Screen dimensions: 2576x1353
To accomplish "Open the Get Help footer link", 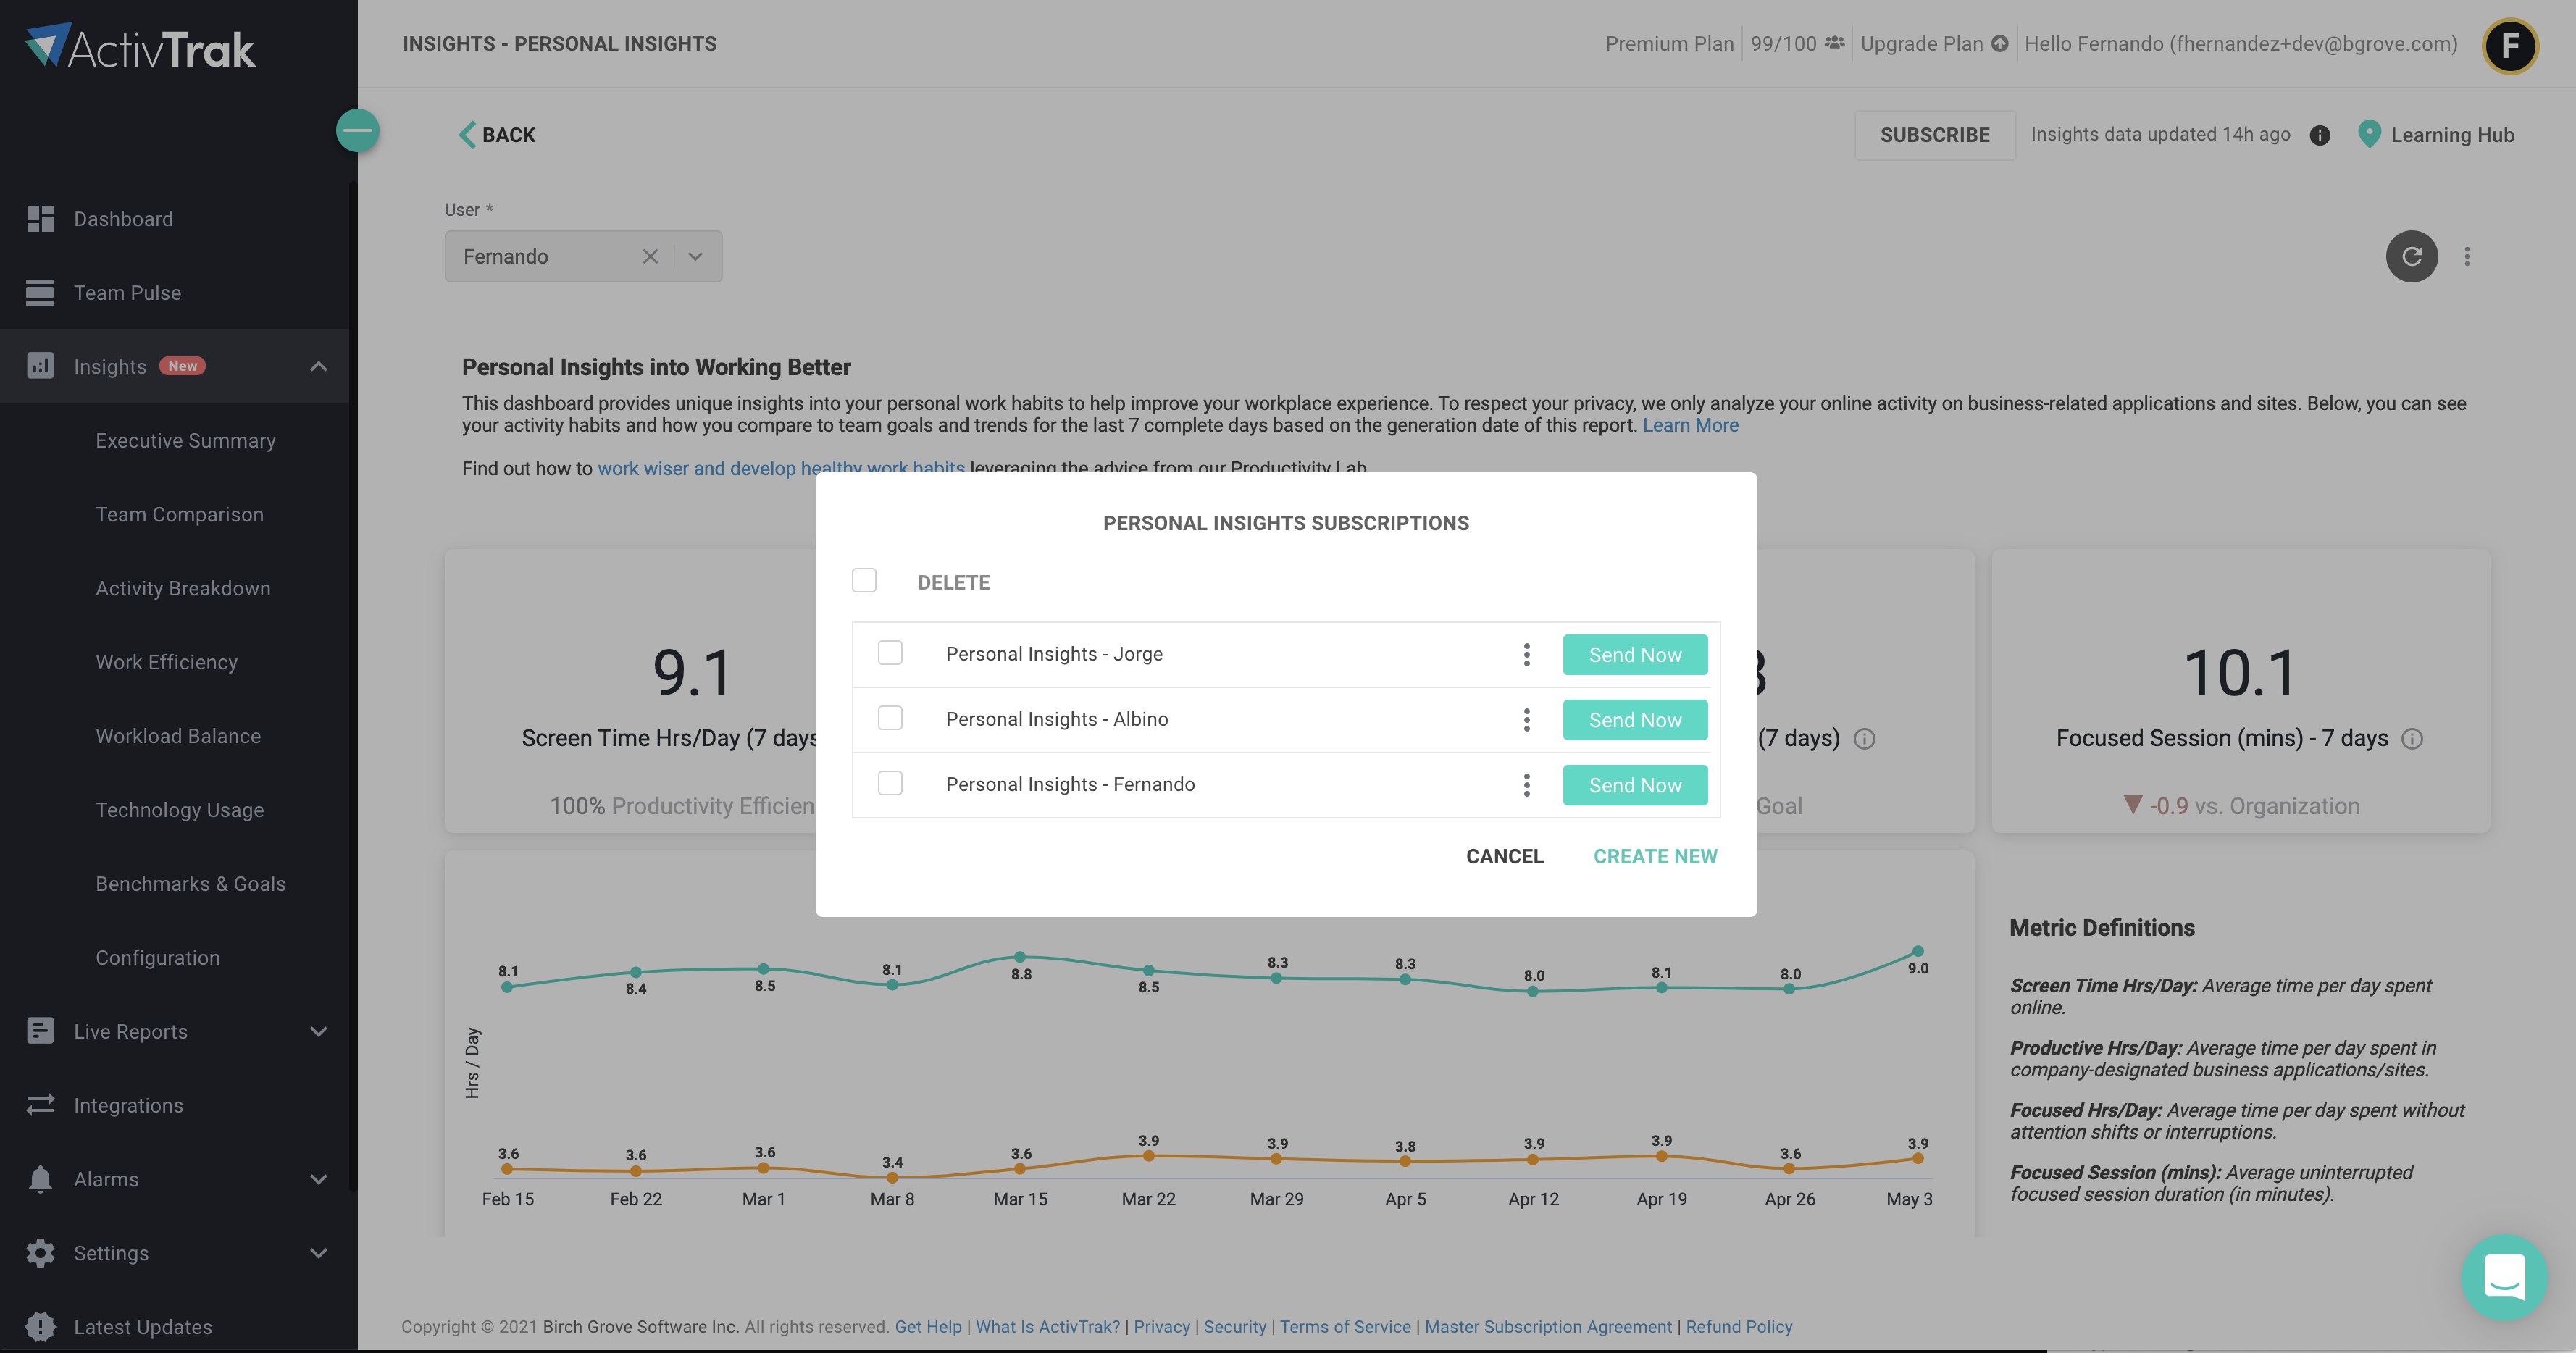I will click(x=928, y=1326).
